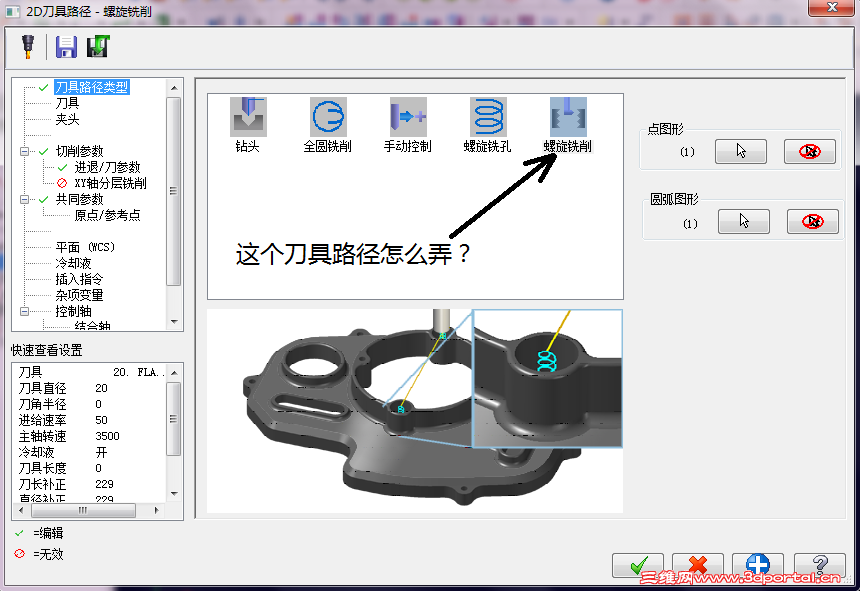Viewport: 860px width, 591px height.
Task: Open the 切削参数 cut parameters page
Action: point(80,151)
